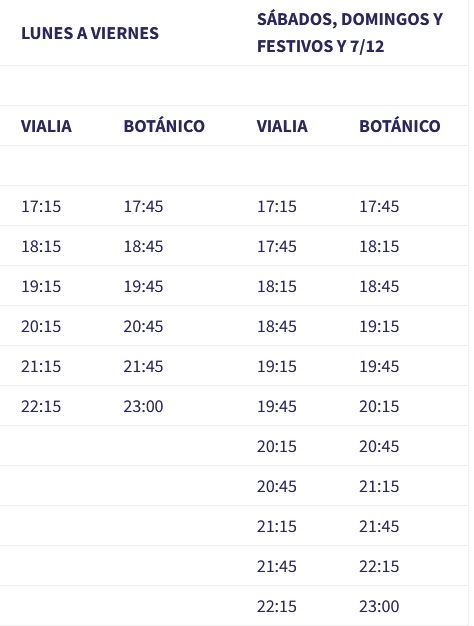This screenshot has height=626, width=474.
Task: Select the weekday BOTÁNICO column header
Action: coord(164,126)
